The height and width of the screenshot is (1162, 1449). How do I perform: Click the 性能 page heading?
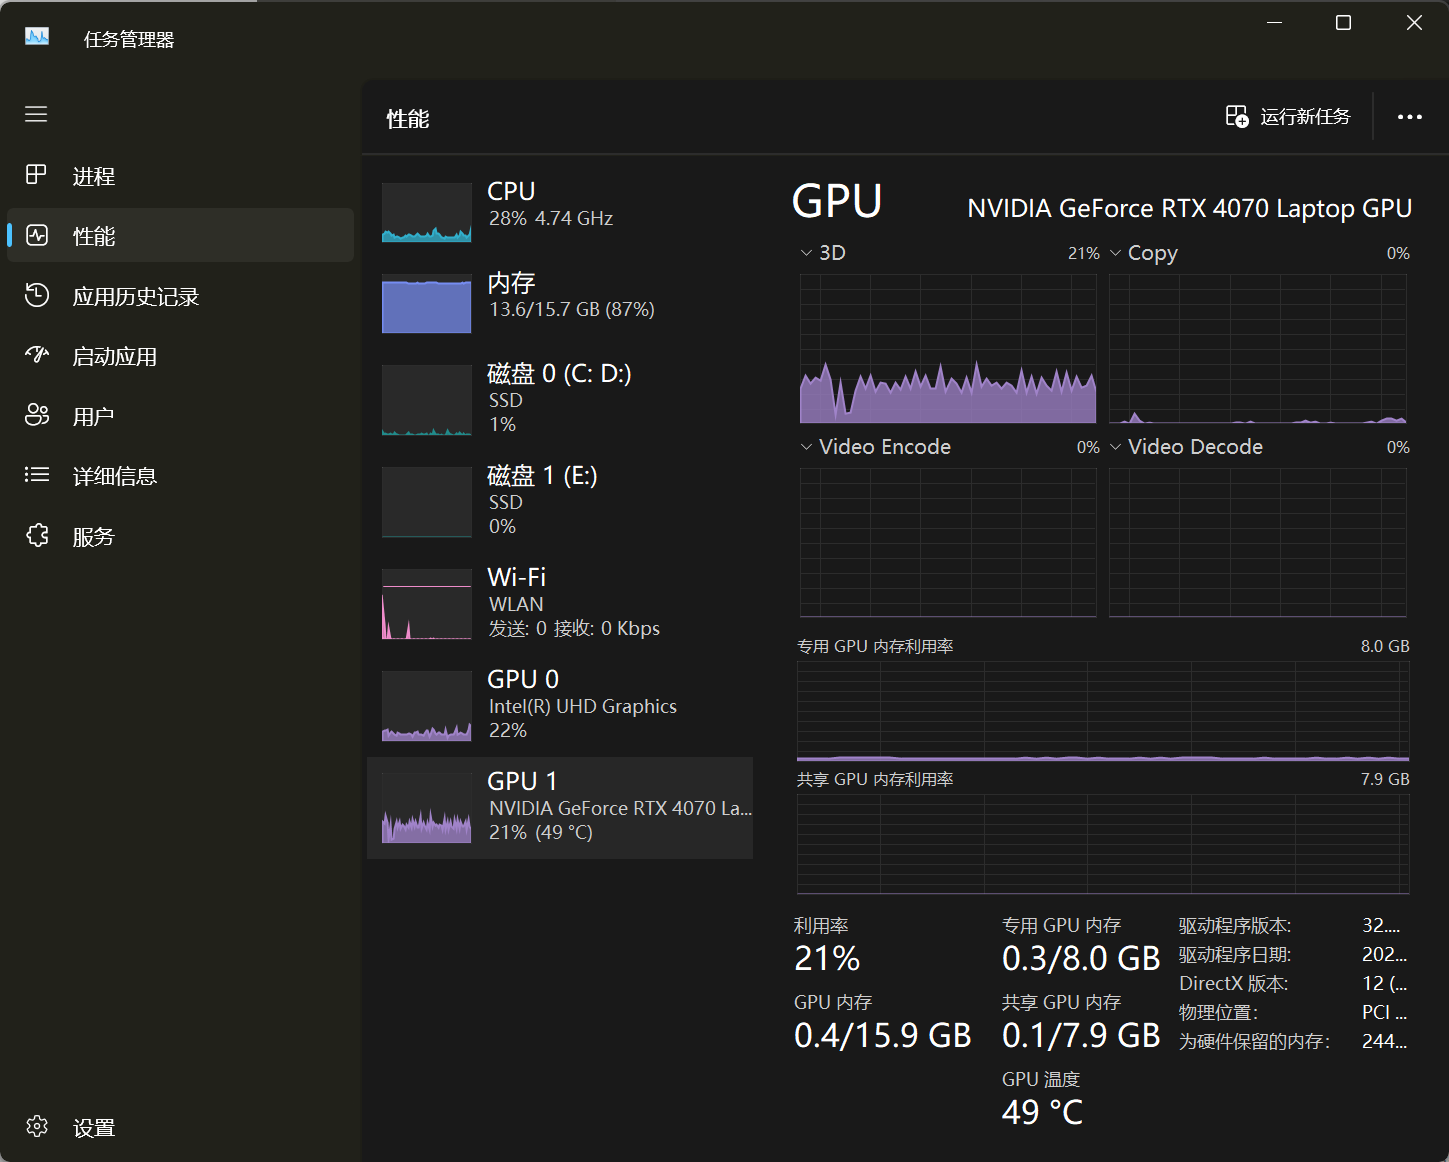point(408,119)
